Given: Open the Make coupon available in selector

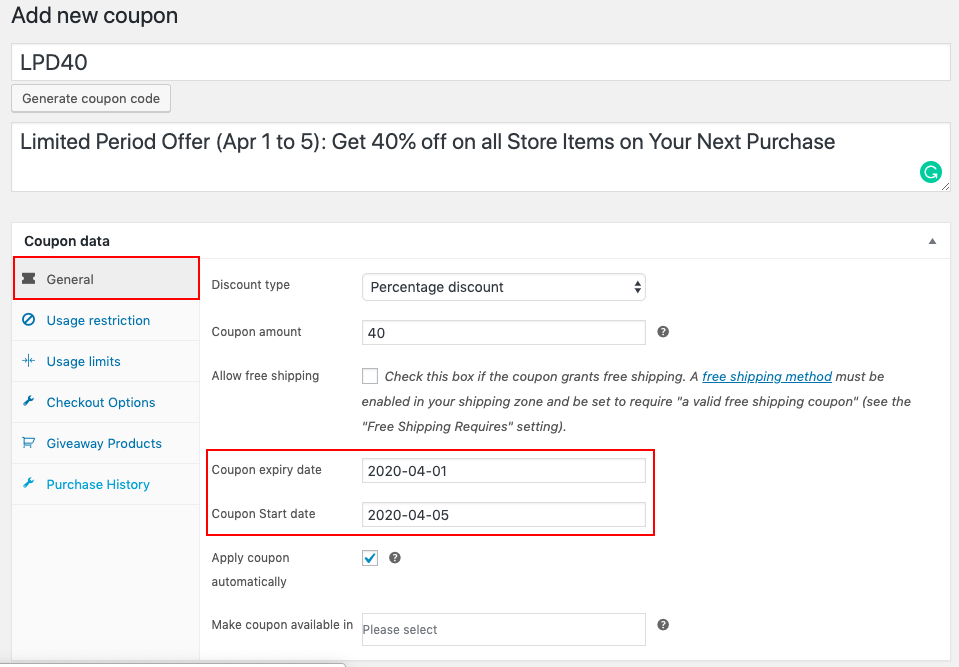Looking at the screenshot, I should pyautogui.click(x=503, y=629).
